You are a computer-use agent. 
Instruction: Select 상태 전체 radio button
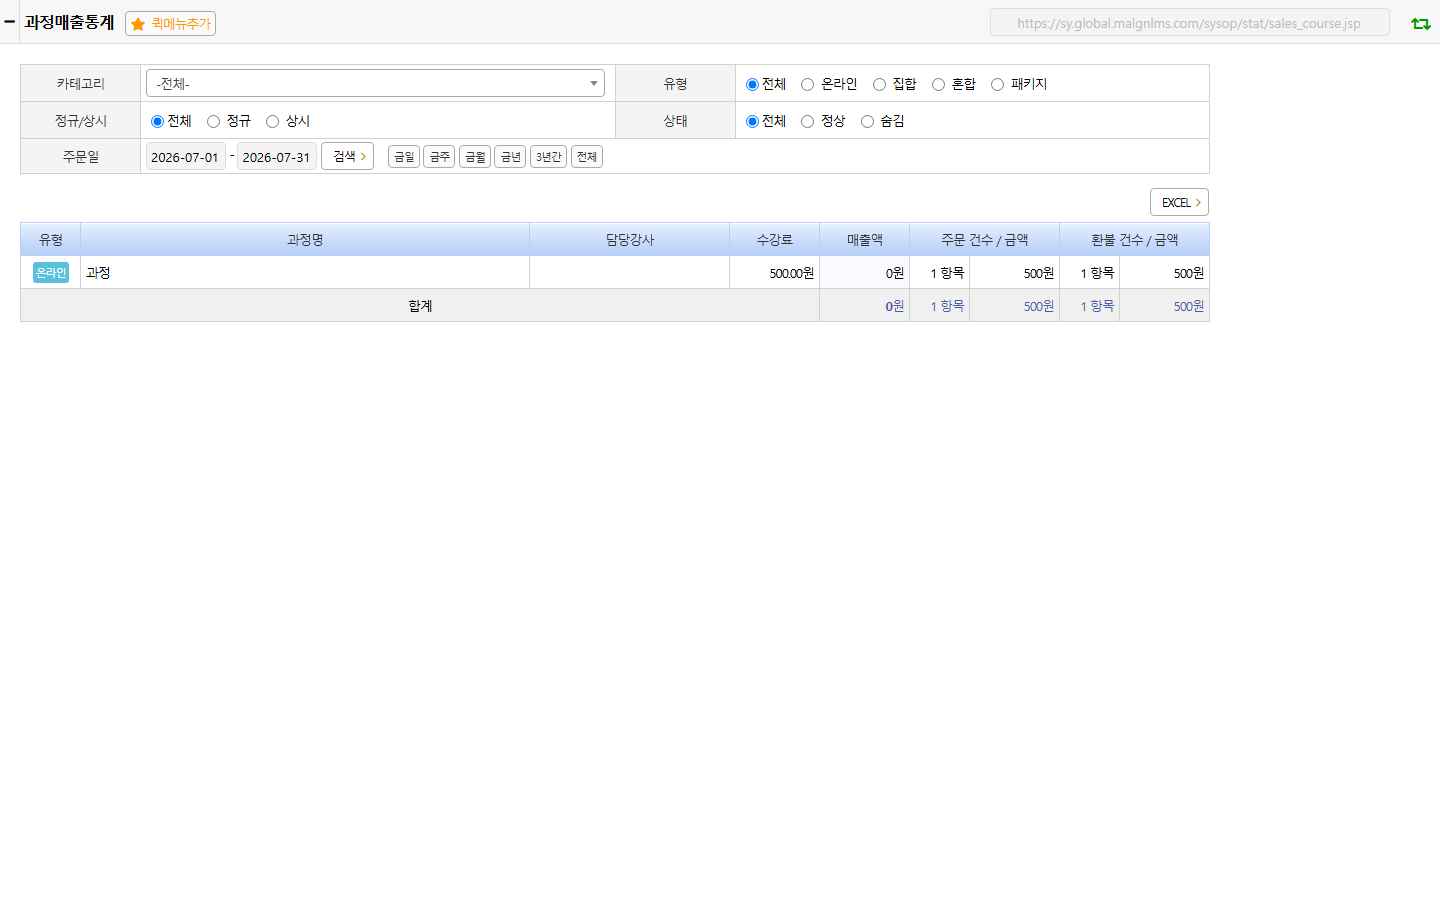[752, 121]
